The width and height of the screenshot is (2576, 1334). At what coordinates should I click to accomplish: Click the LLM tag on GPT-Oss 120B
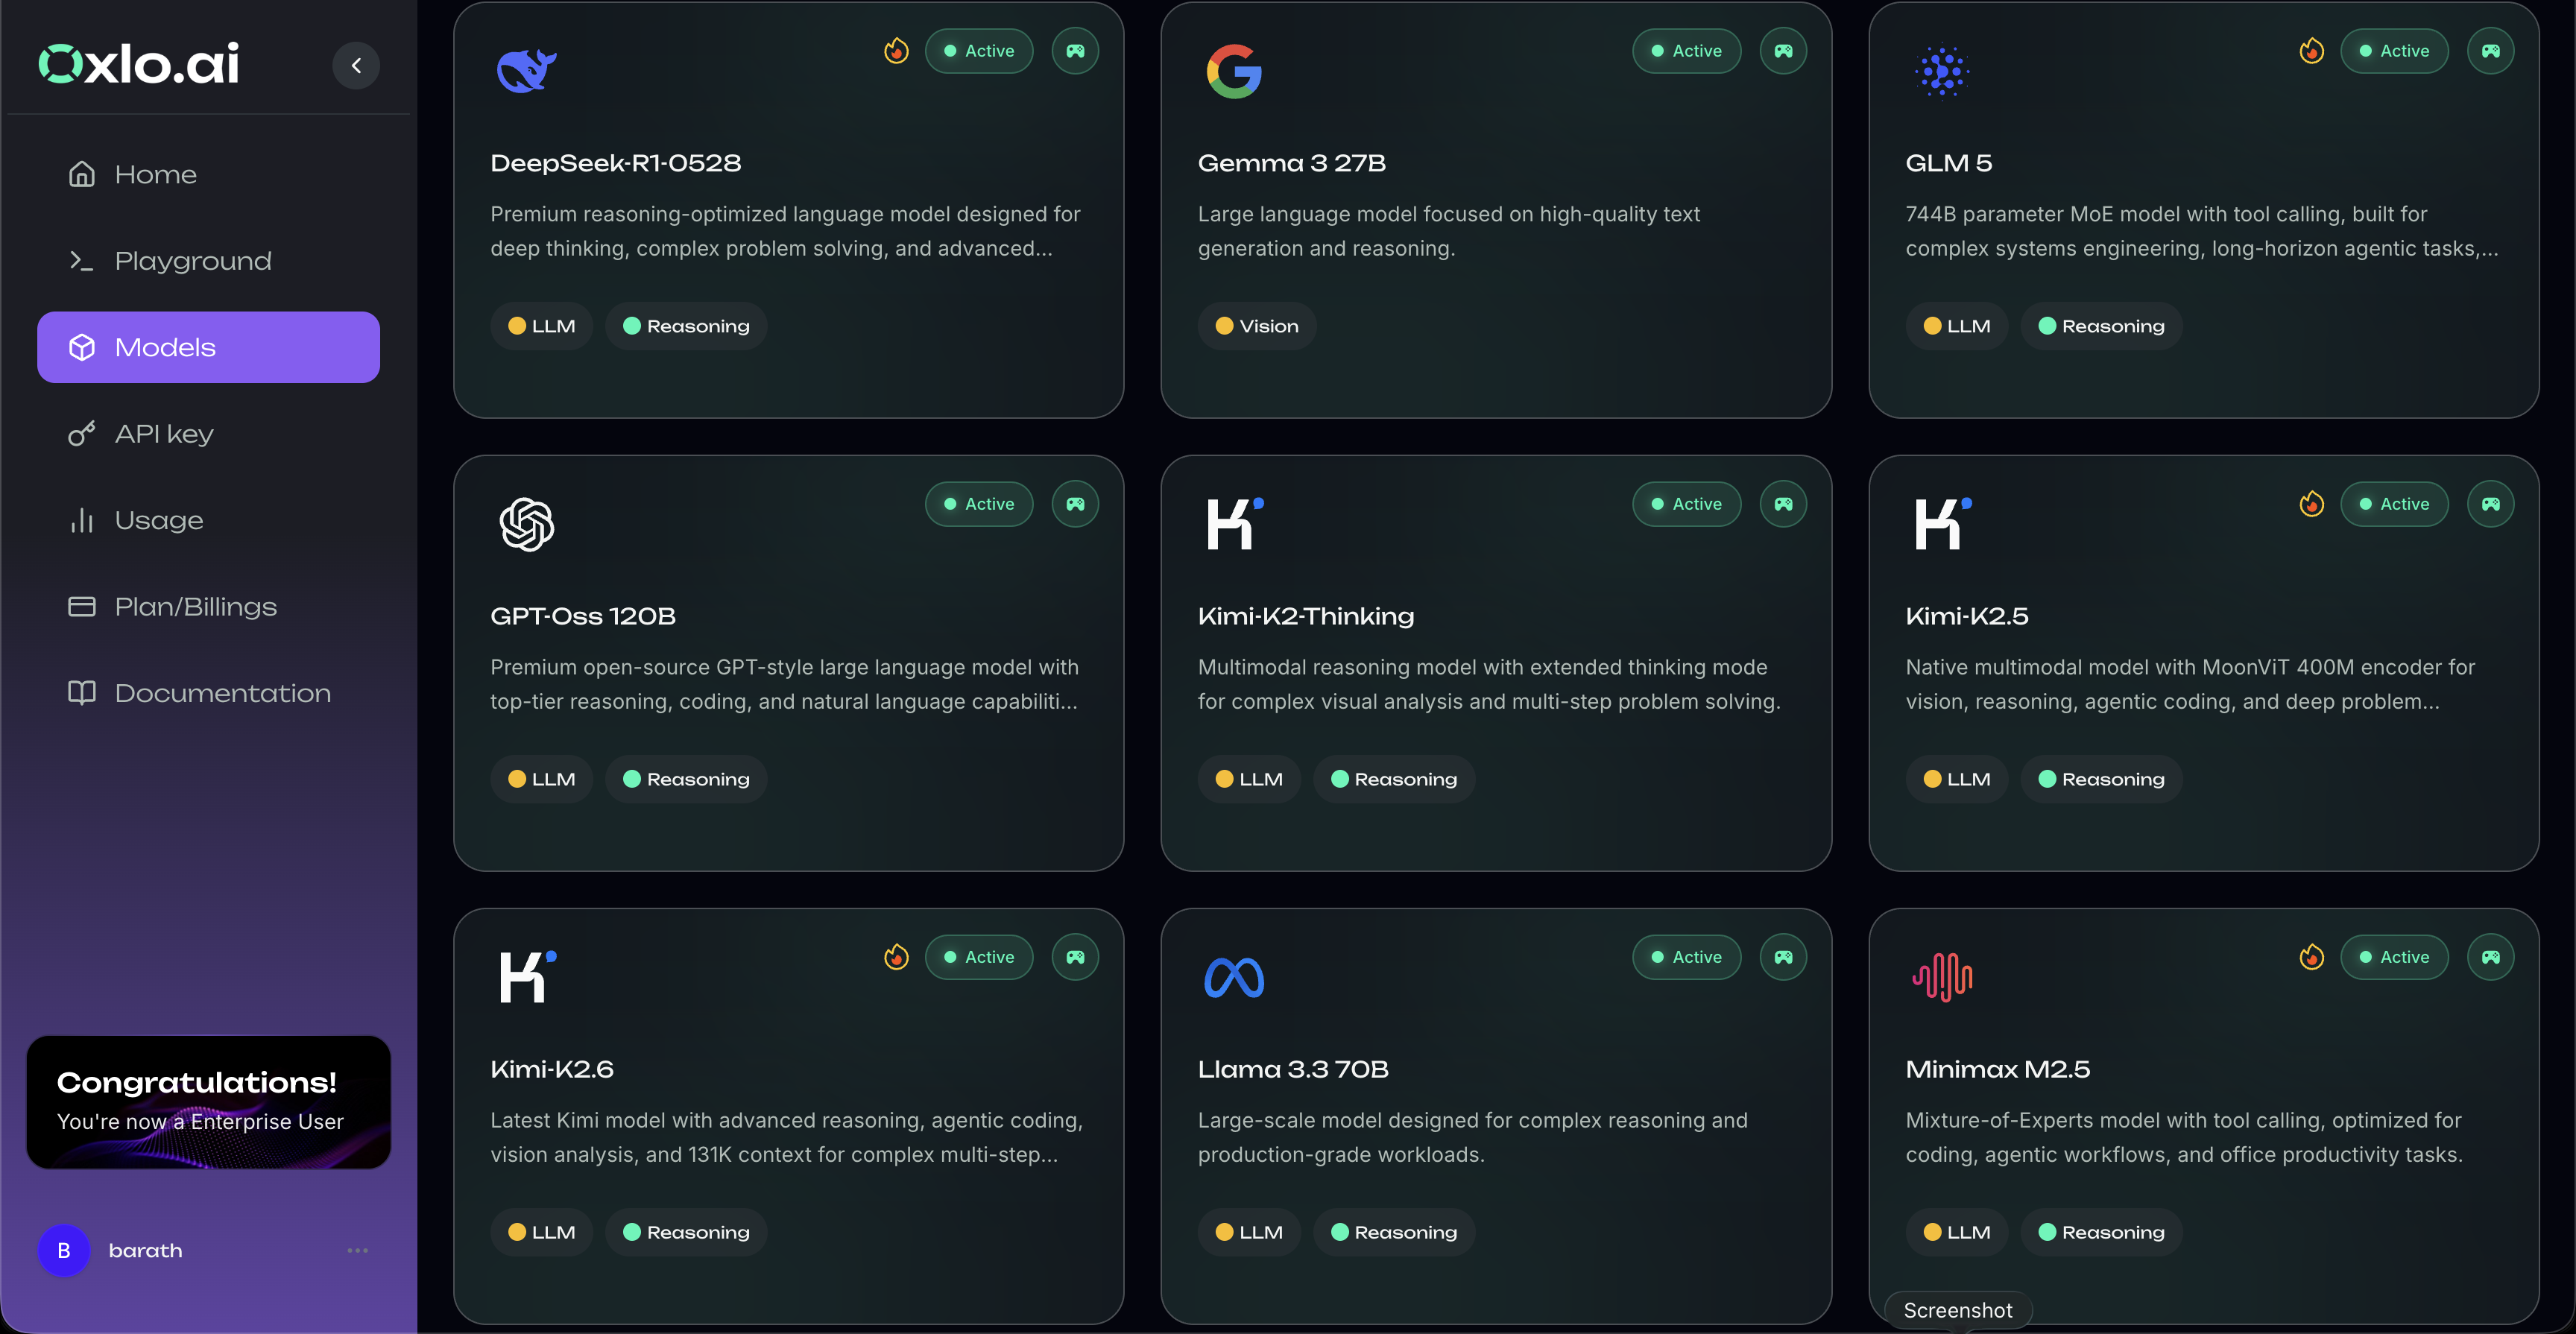click(x=541, y=779)
